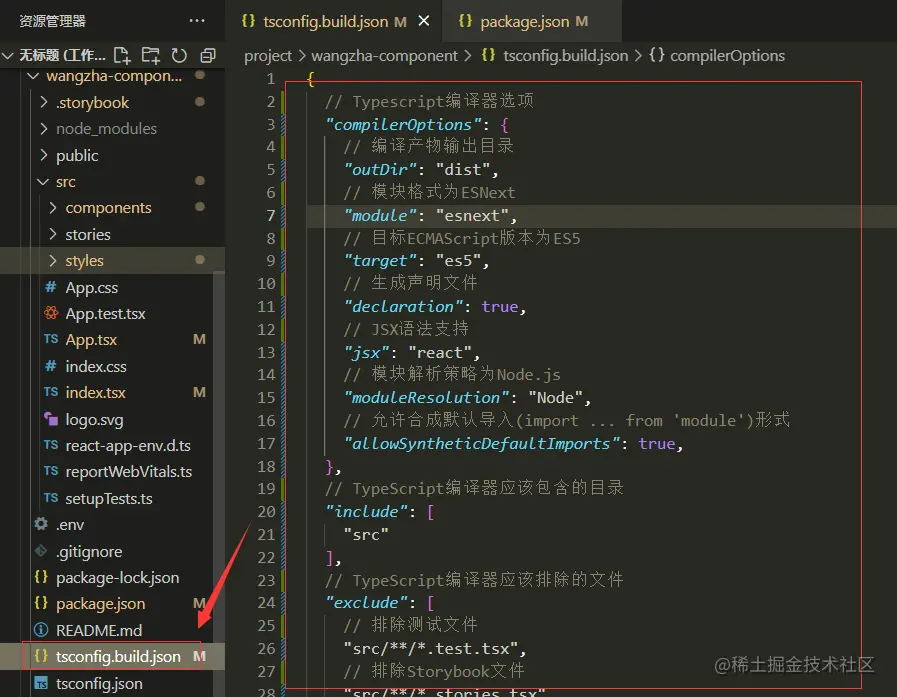Click the "Node" value on line 15
Screen dimensions: 897x697
[x=555, y=398]
